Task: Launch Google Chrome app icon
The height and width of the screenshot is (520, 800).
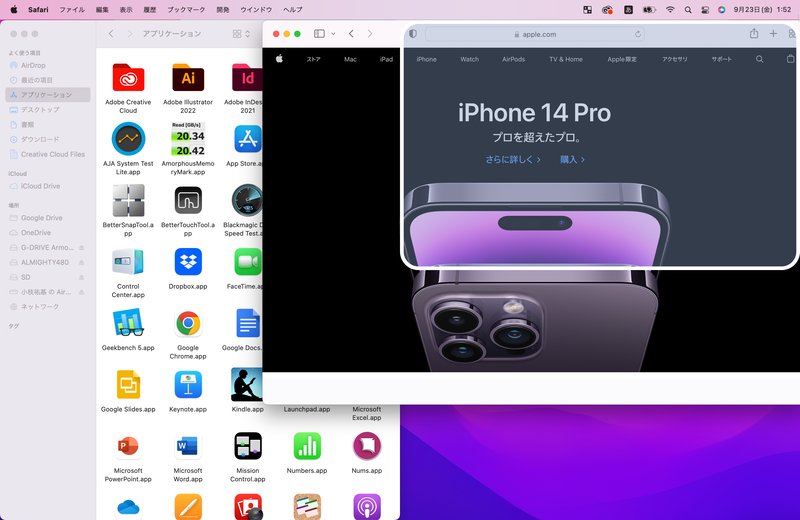Action: [x=188, y=324]
